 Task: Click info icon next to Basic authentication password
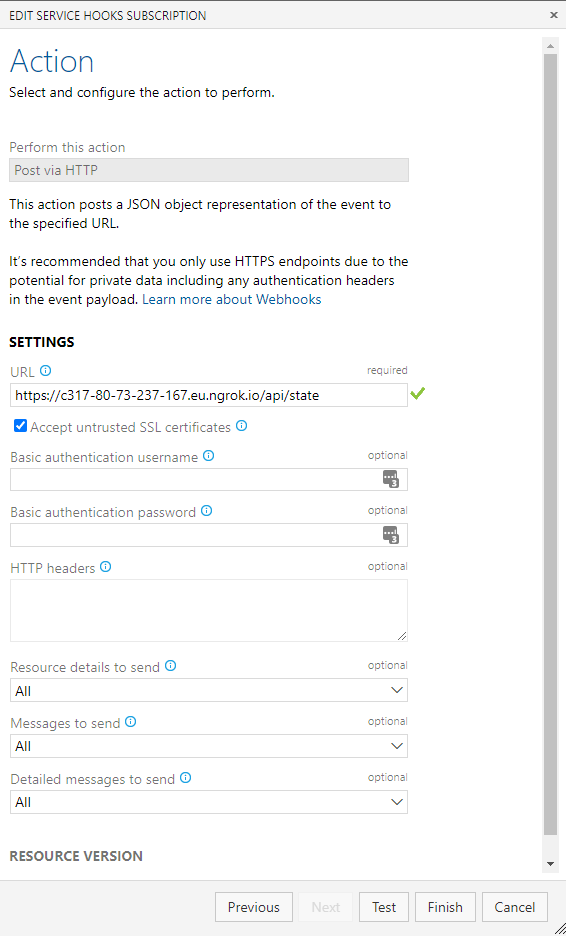click(x=207, y=511)
